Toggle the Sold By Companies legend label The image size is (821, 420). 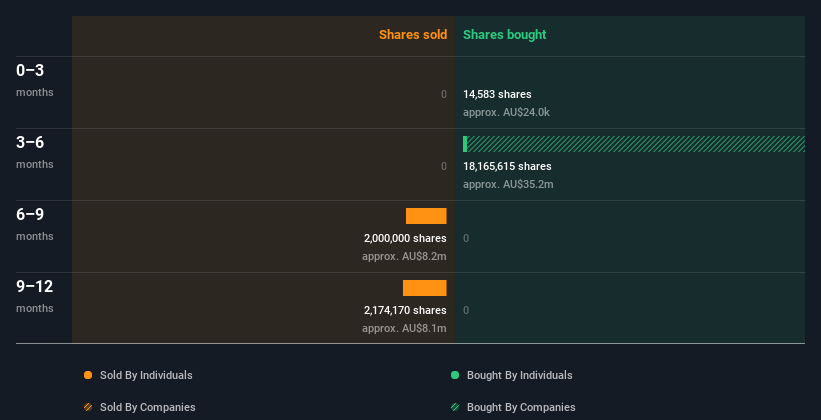click(148, 407)
